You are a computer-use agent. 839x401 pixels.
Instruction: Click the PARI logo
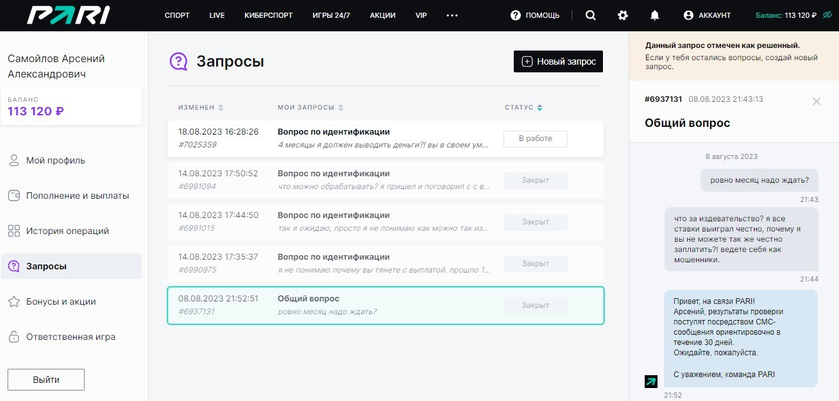pyautogui.click(x=68, y=15)
